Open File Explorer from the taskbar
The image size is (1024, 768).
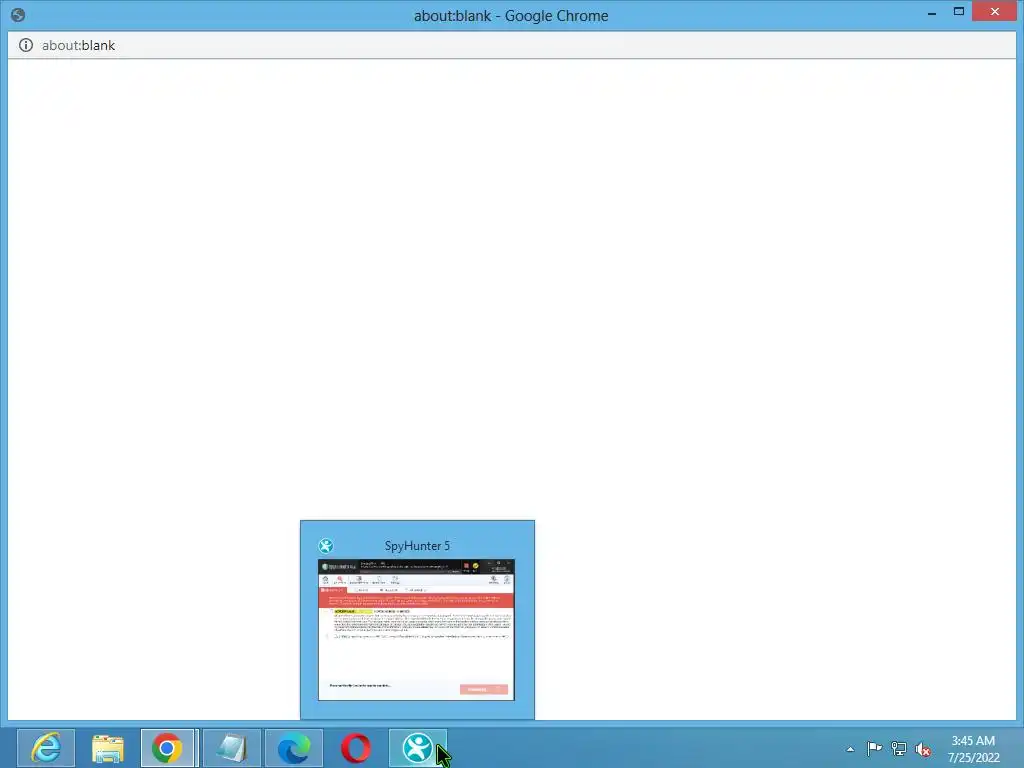(108, 748)
